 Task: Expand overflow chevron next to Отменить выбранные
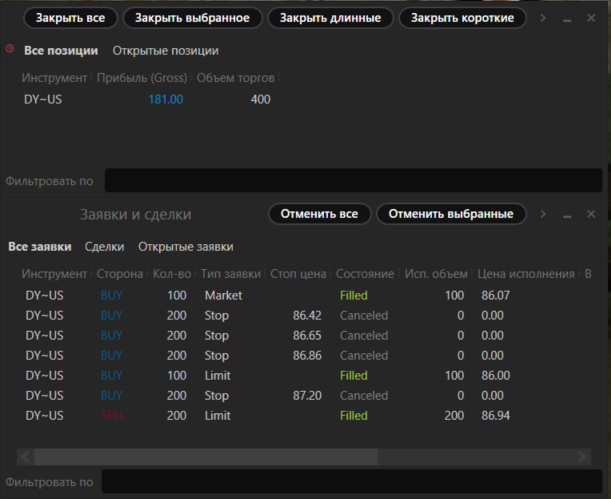543,214
